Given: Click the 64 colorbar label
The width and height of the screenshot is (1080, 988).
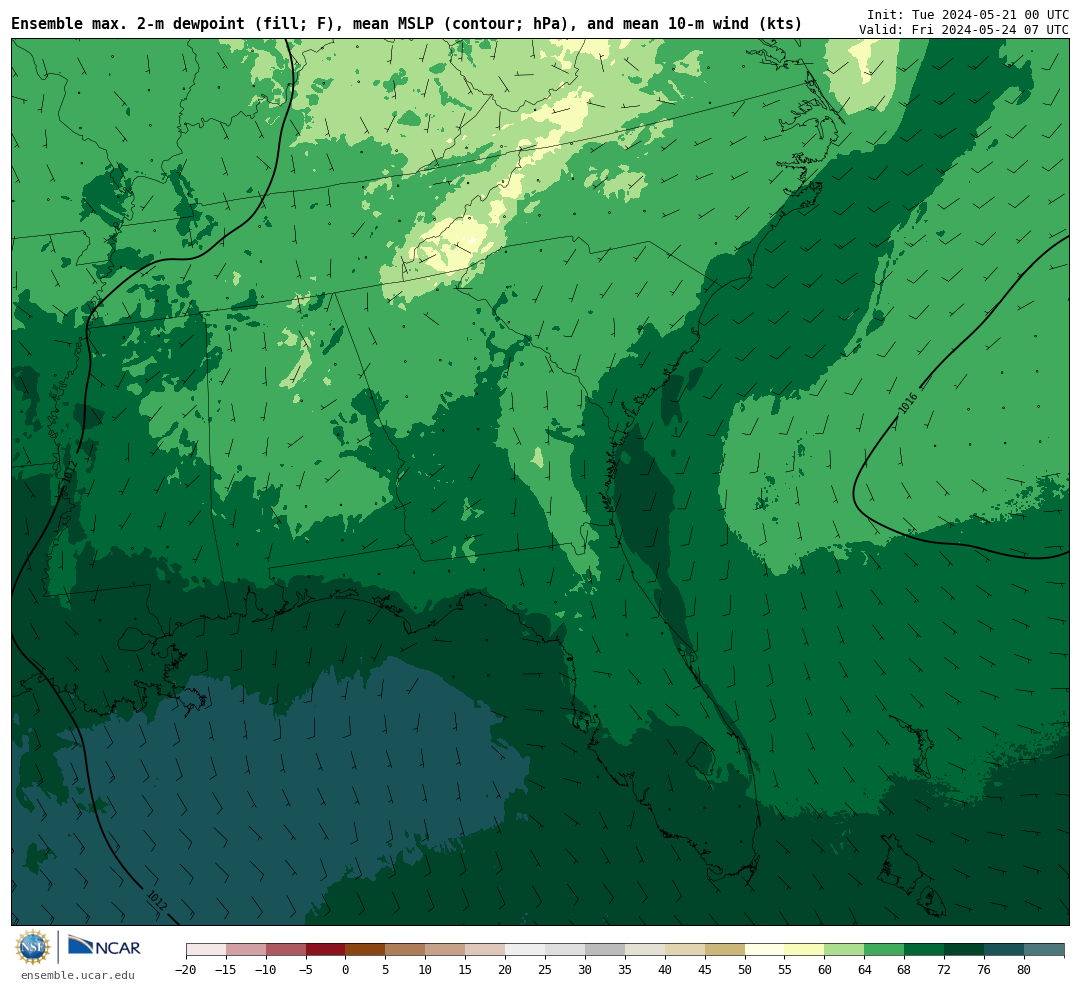Looking at the screenshot, I should tap(864, 969).
